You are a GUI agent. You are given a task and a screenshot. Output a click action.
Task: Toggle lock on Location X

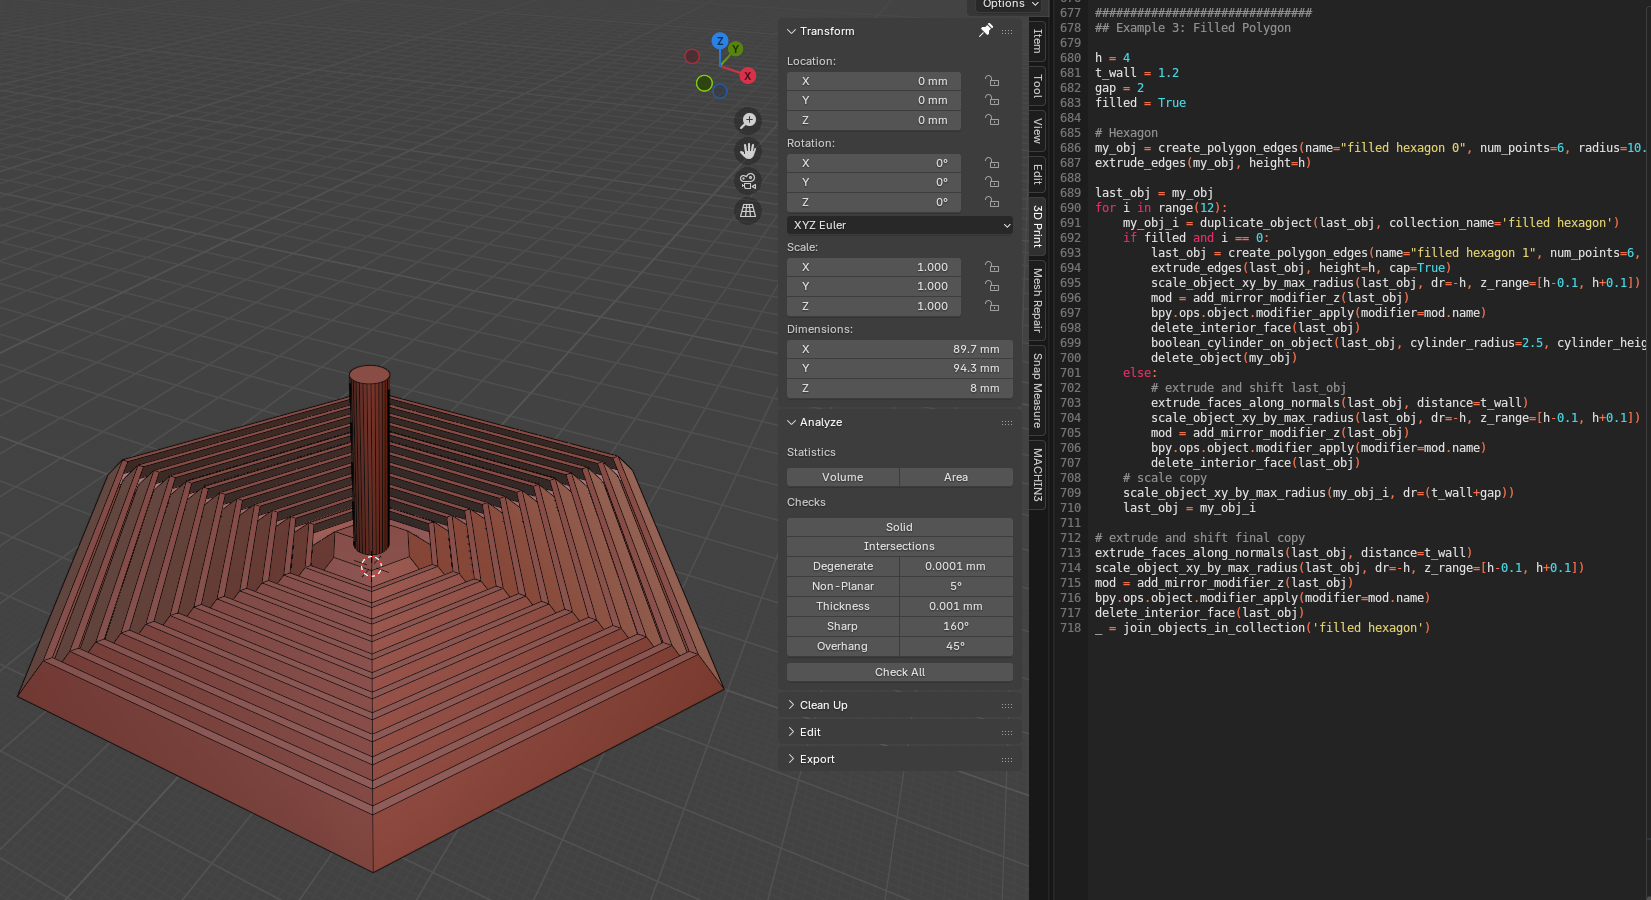tap(992, 81)
